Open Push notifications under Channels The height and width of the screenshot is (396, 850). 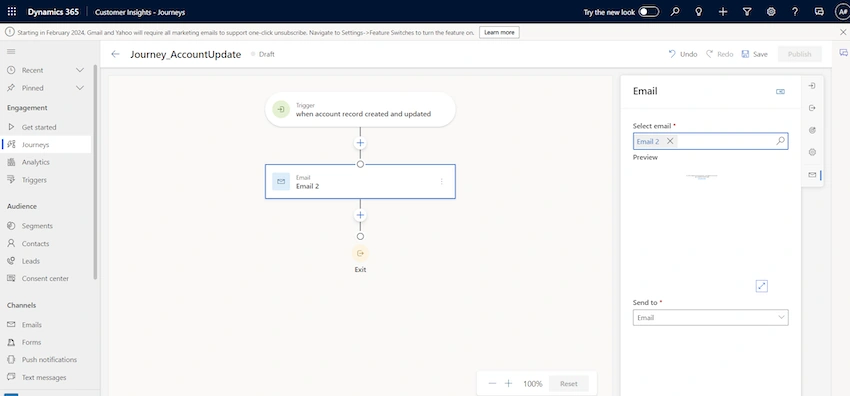point(46,360)
